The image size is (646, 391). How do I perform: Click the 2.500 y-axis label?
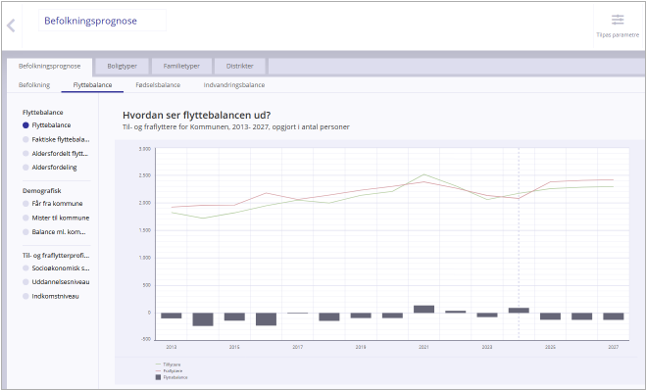pyautogui.click(x=145, y=176)
